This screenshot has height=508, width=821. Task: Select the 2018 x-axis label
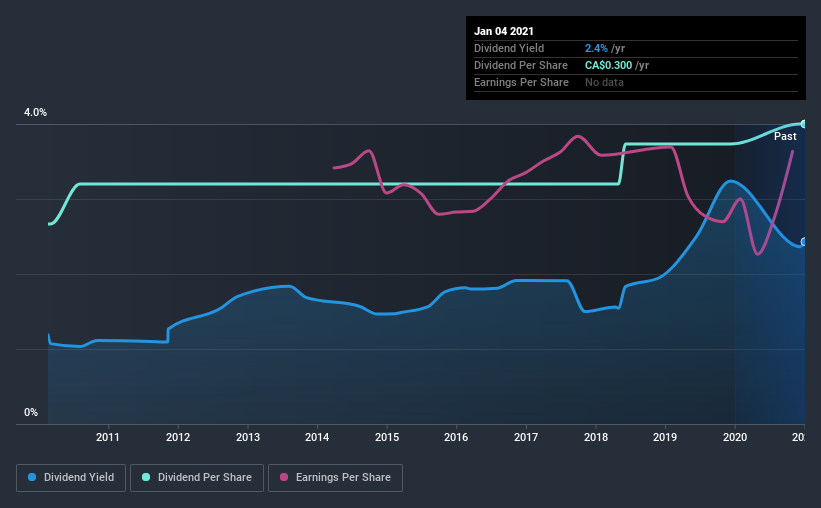(x=596, y=437)
